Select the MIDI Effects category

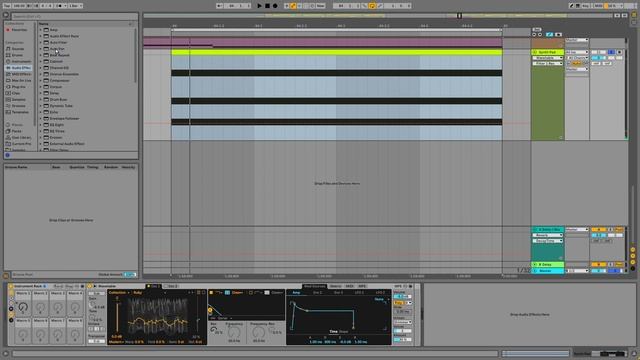point(18,74)
